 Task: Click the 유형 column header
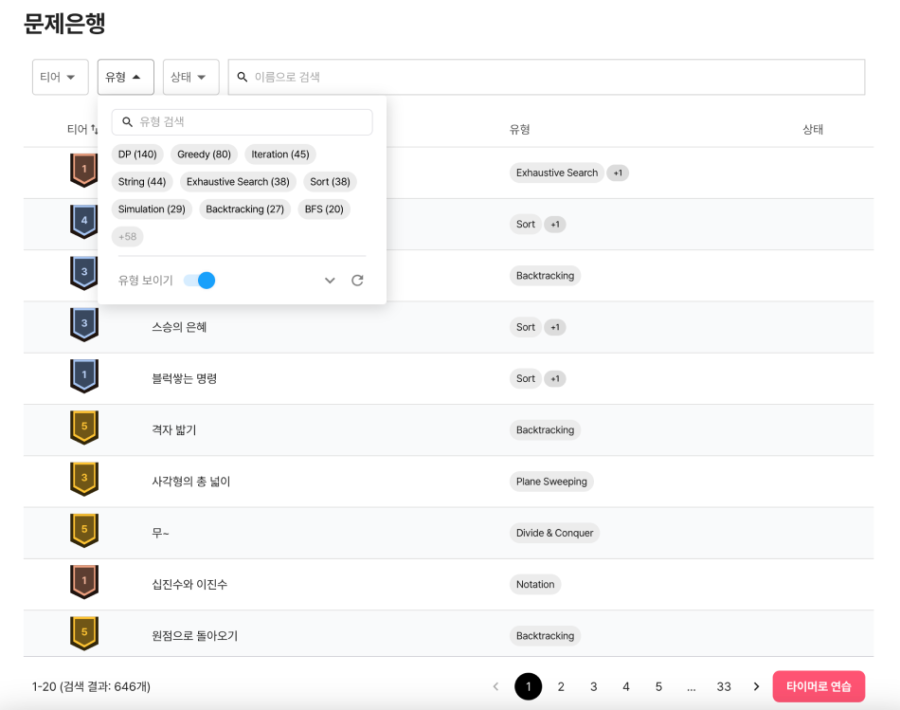[x=519, y=130]
